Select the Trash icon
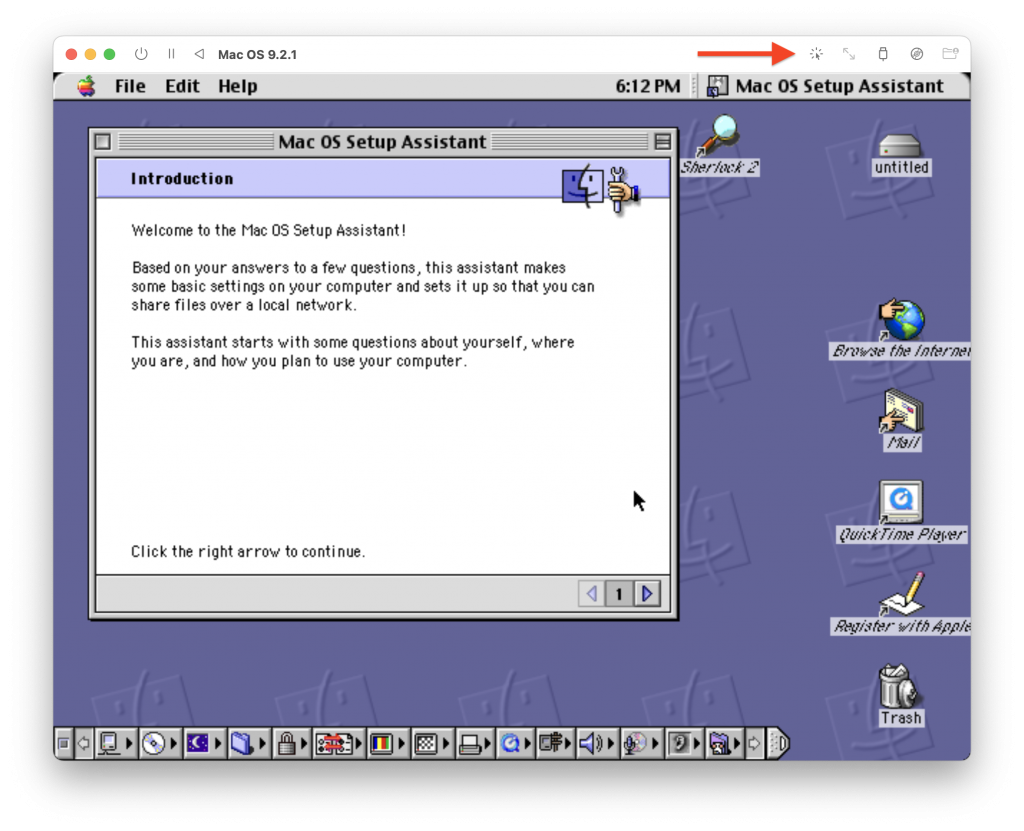Image resolution: width=1024 pixels, height=831 pixels. click(x=900, y=686)
